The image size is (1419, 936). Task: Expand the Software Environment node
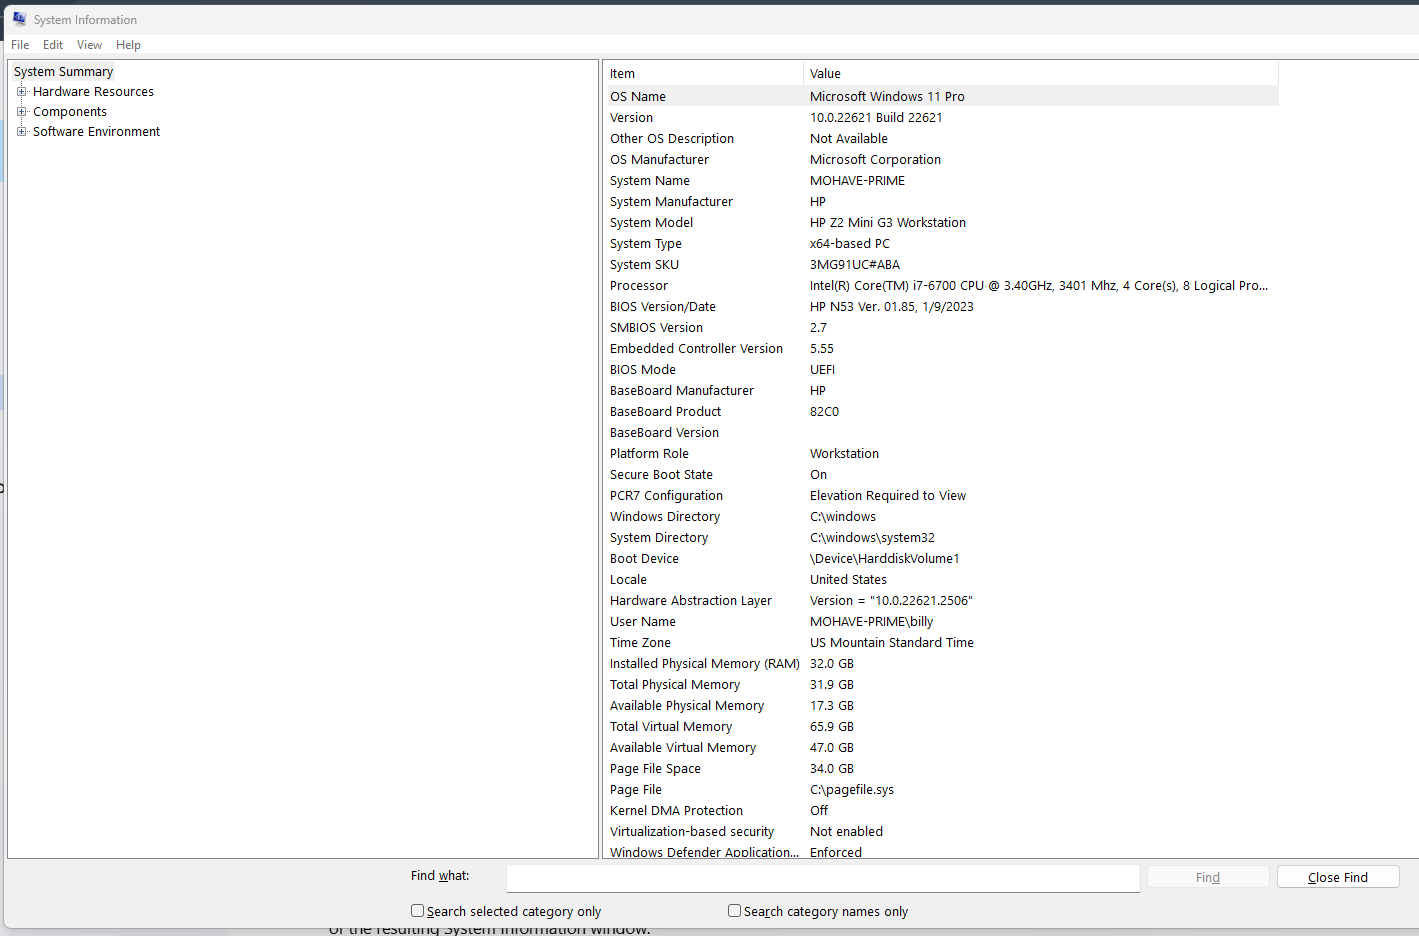click(22, 131)
